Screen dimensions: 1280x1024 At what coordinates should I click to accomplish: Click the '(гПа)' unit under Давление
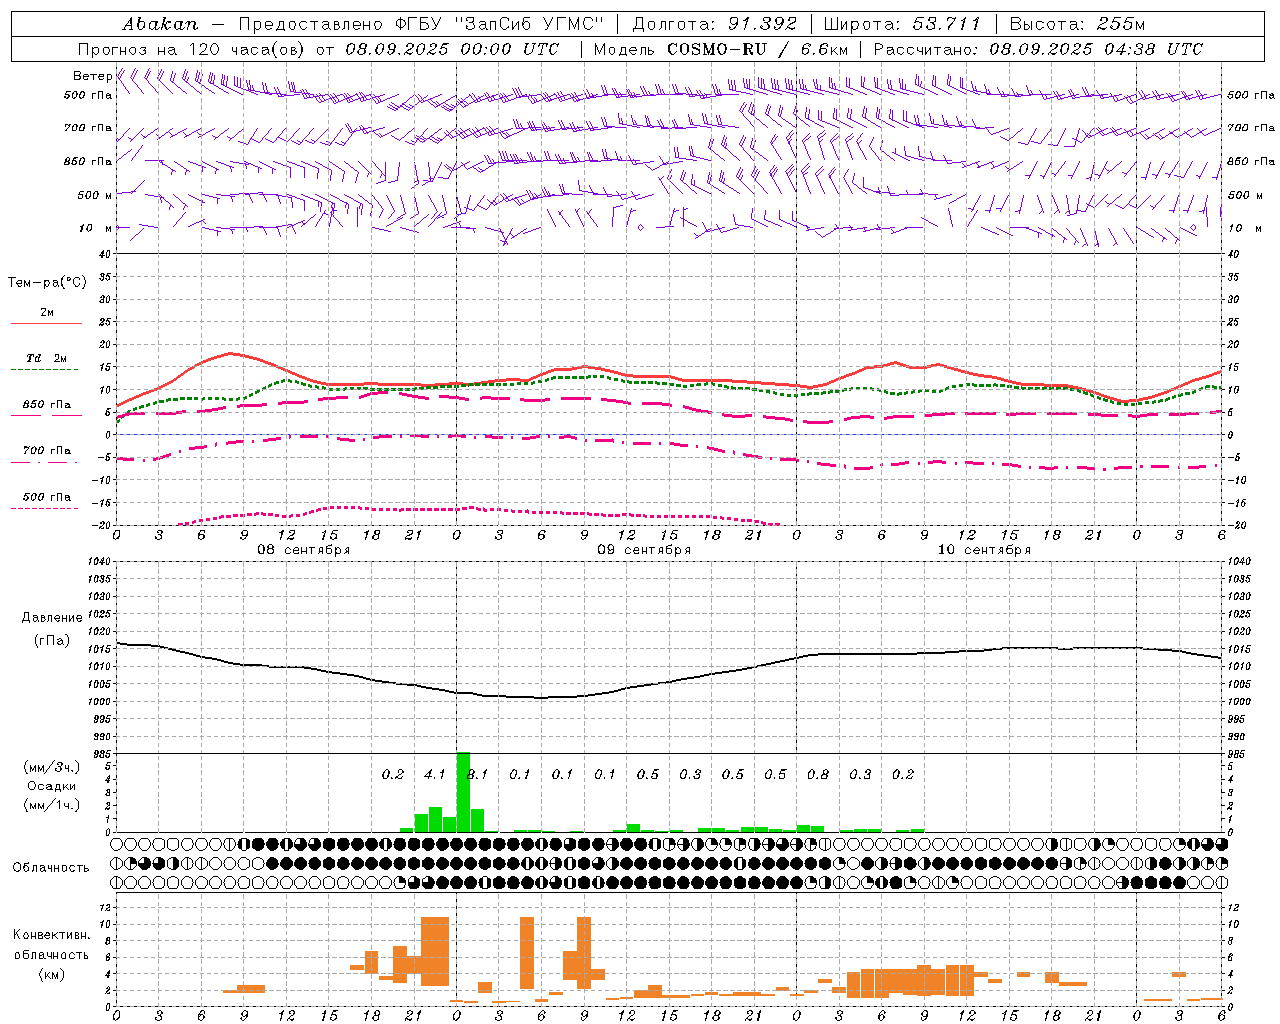click(x=52, y=641)
